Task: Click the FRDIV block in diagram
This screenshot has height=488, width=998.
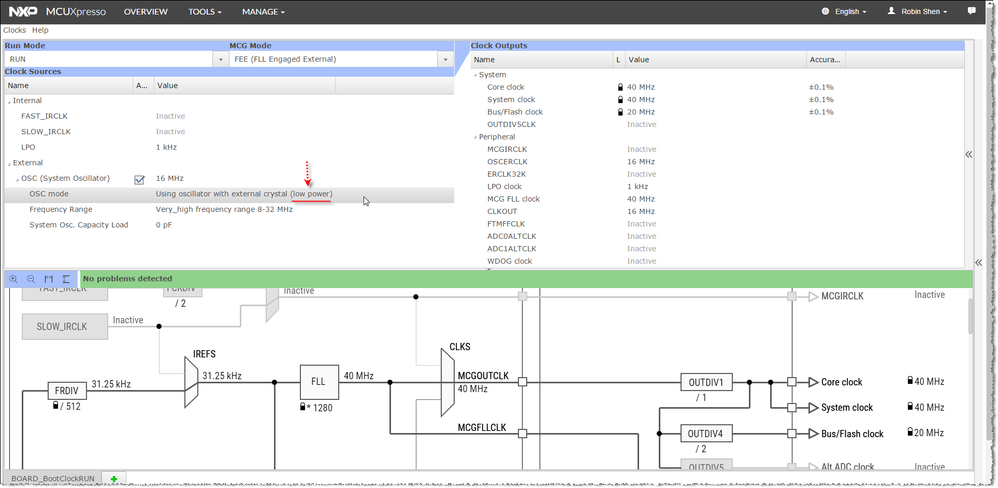Action: pyautogui.click(x=67, y=391)
